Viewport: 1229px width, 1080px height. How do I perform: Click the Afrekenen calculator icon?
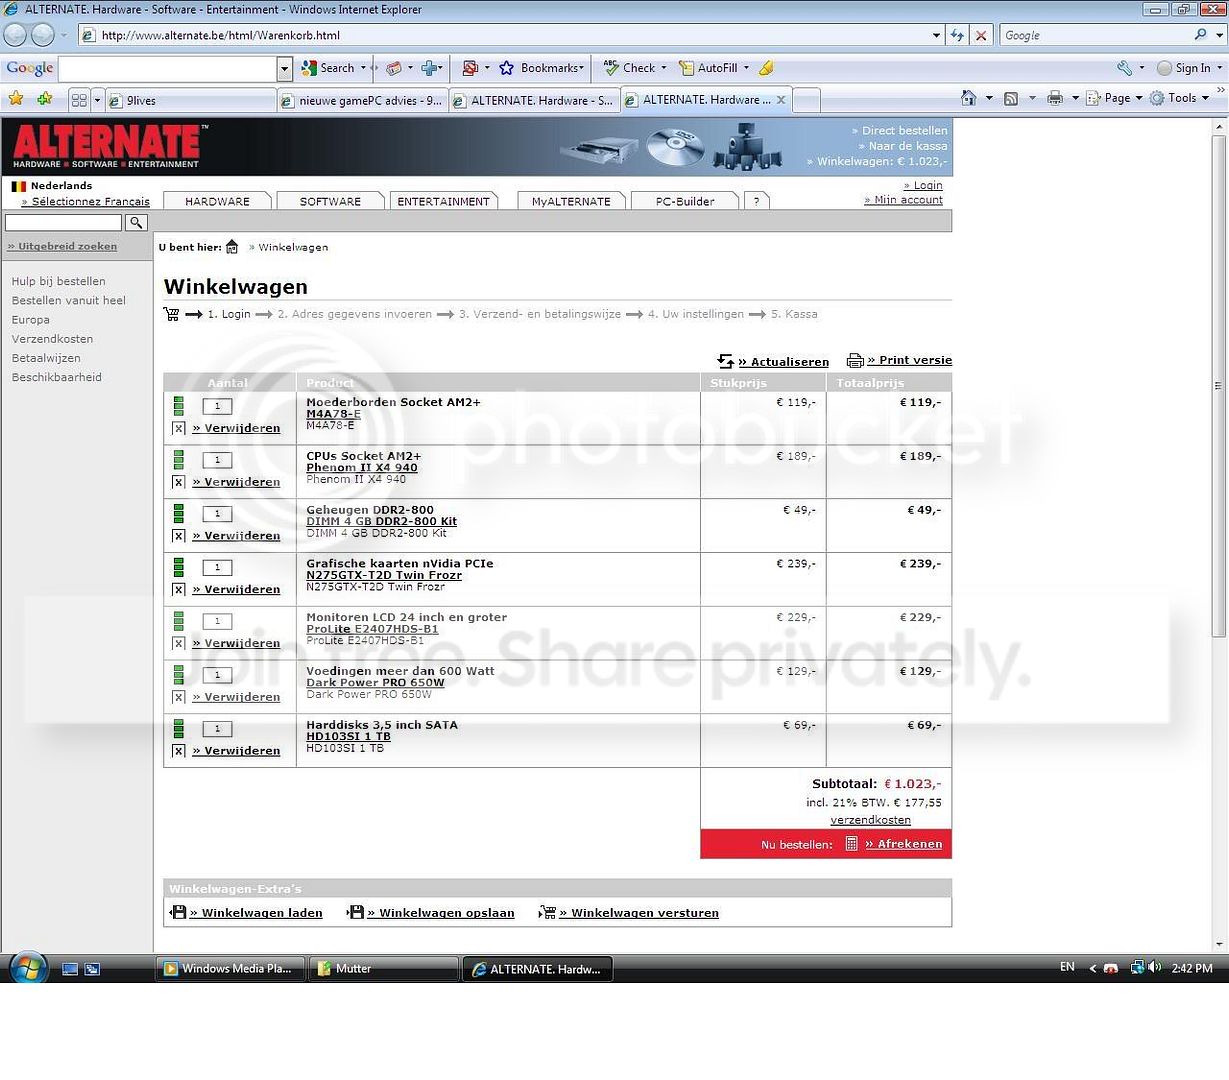point(852,844)
